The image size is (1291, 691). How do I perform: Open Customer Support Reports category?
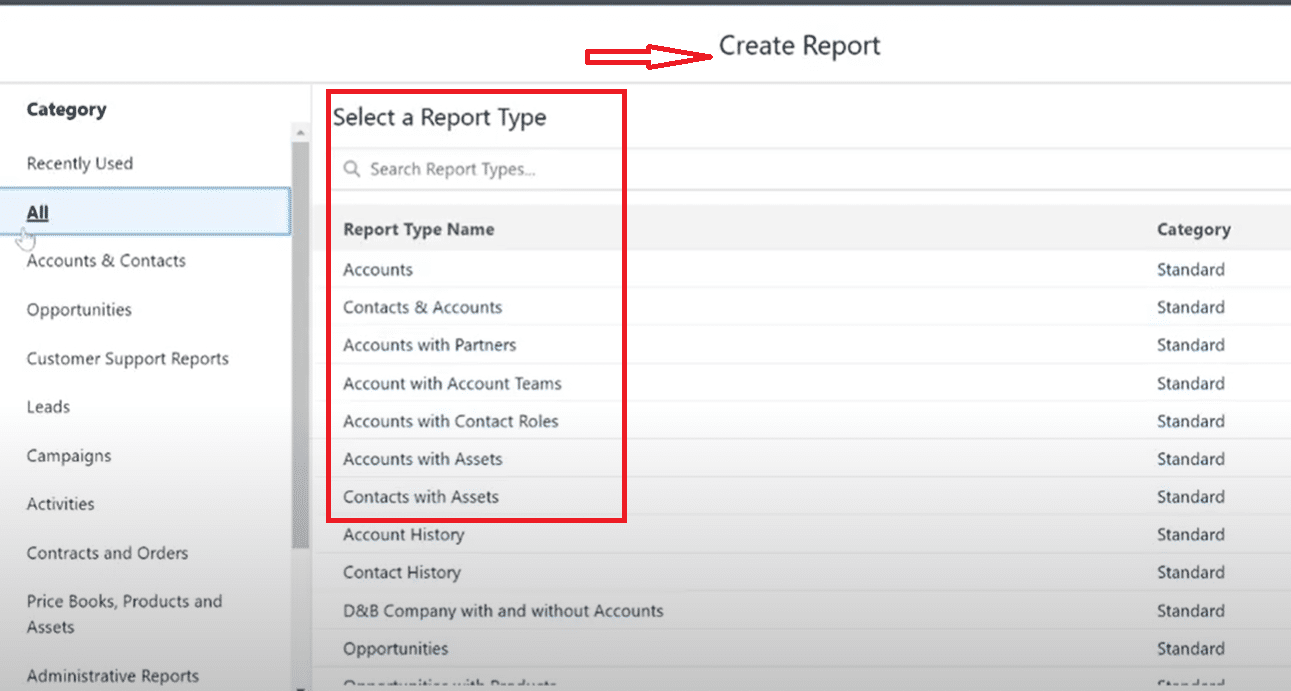pos(128,358)
